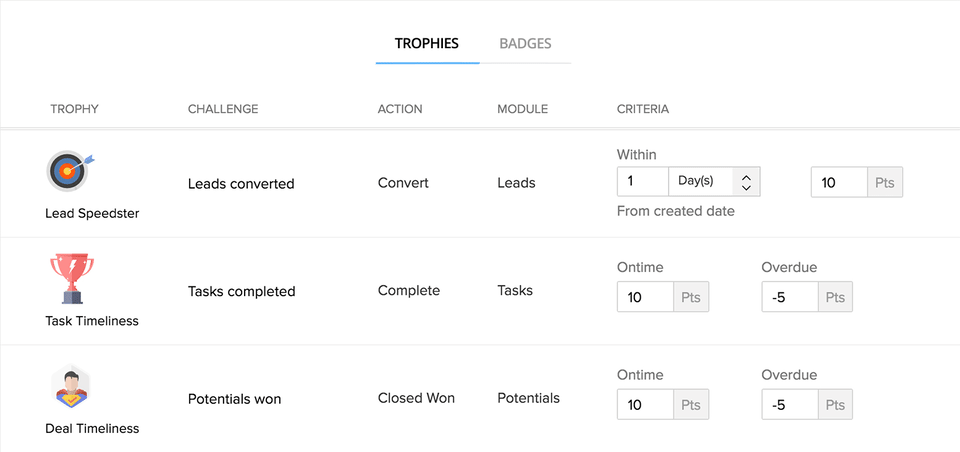Click the Leads converted challenge text
The width and height of the screenshot is (960, 452).
(x=241, y=184)
